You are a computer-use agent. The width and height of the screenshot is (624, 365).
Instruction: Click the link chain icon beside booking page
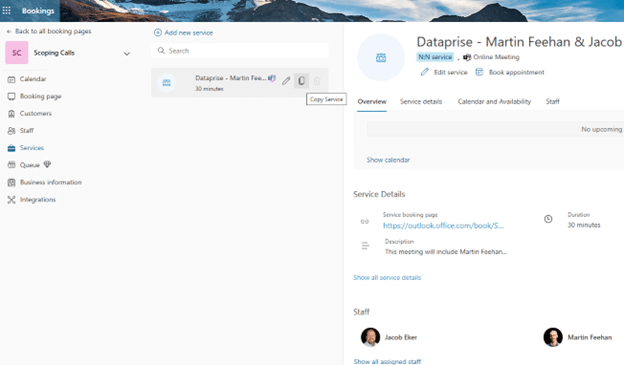365,221
